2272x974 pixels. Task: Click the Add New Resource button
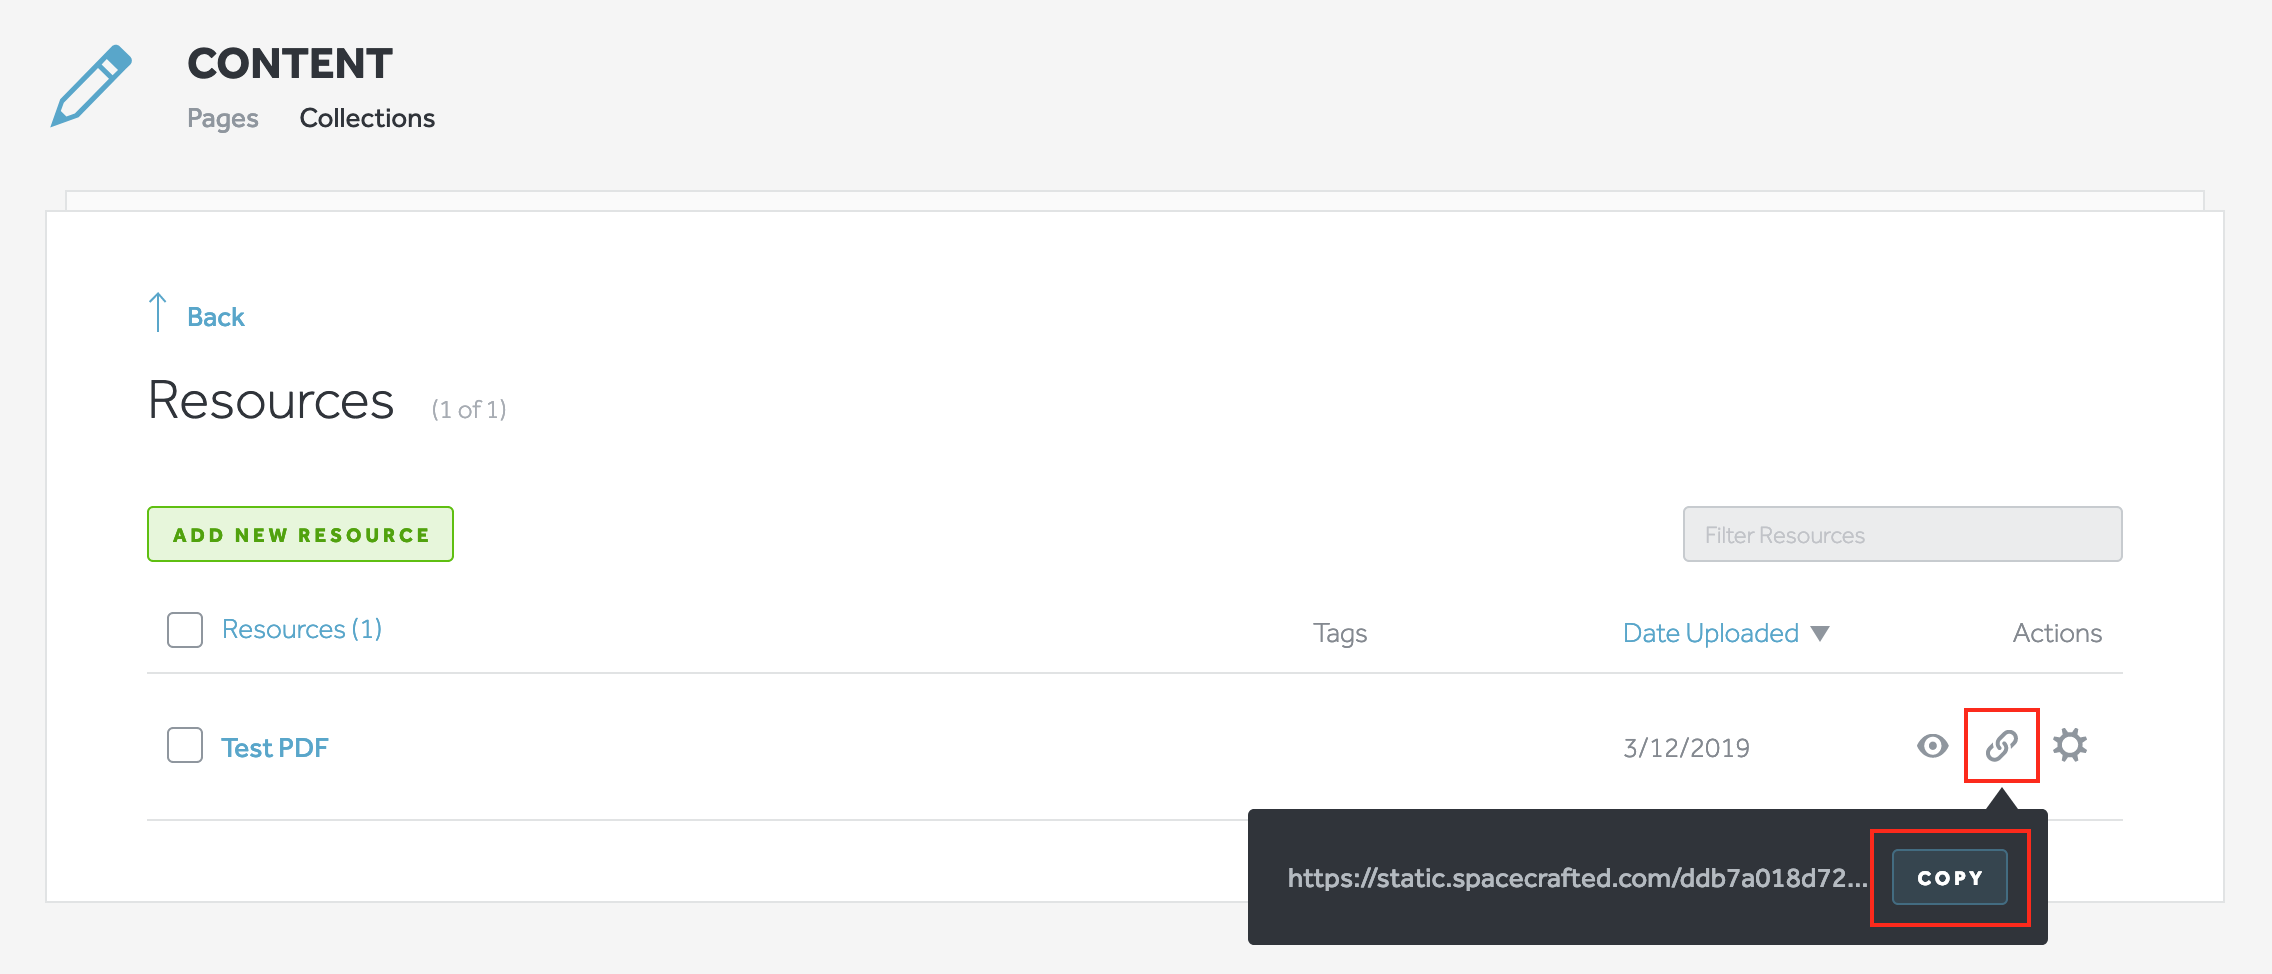(x=299, y=534)
